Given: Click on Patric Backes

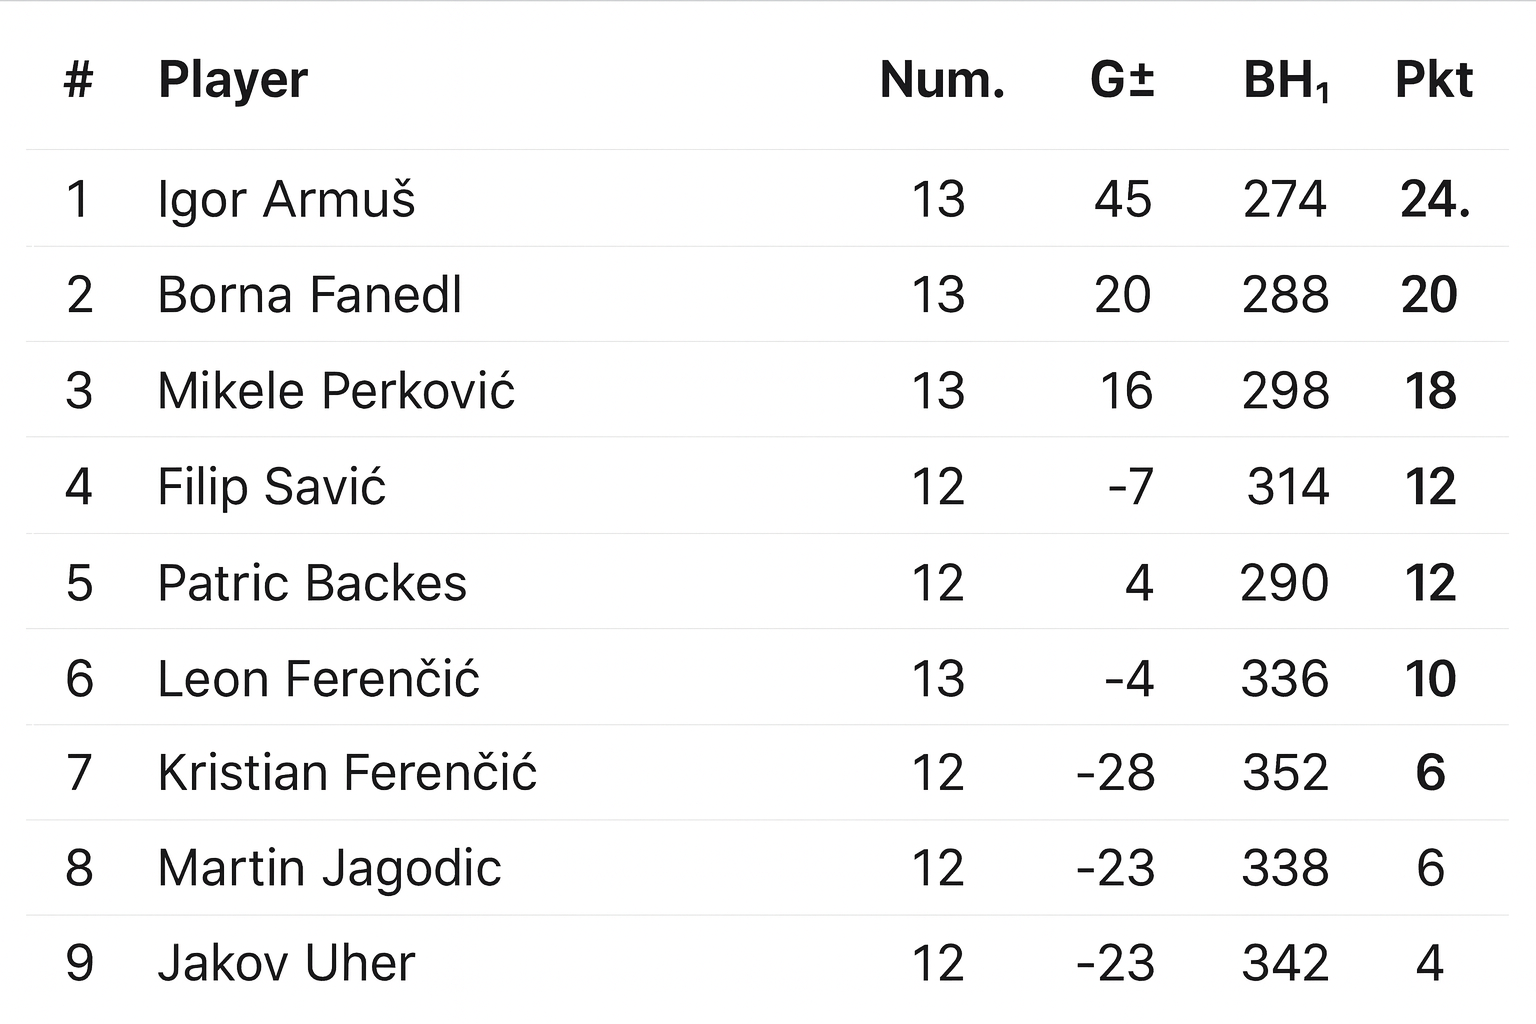Looking at the screenshot, I should click(312, 583).
